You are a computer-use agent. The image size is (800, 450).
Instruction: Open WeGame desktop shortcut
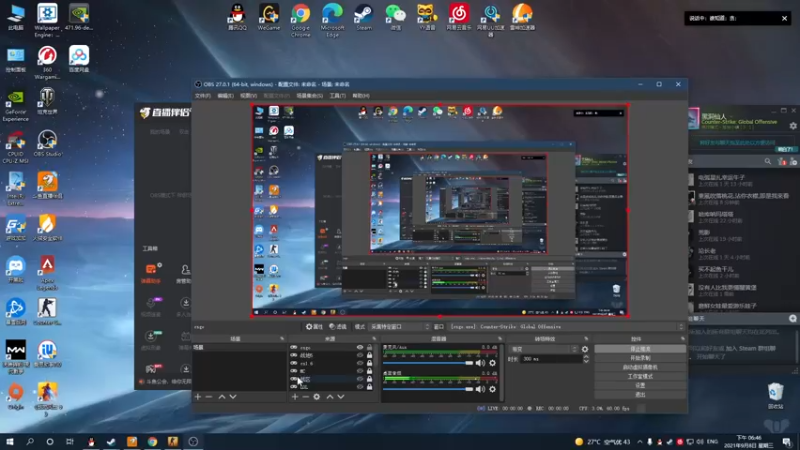(269, 17)
